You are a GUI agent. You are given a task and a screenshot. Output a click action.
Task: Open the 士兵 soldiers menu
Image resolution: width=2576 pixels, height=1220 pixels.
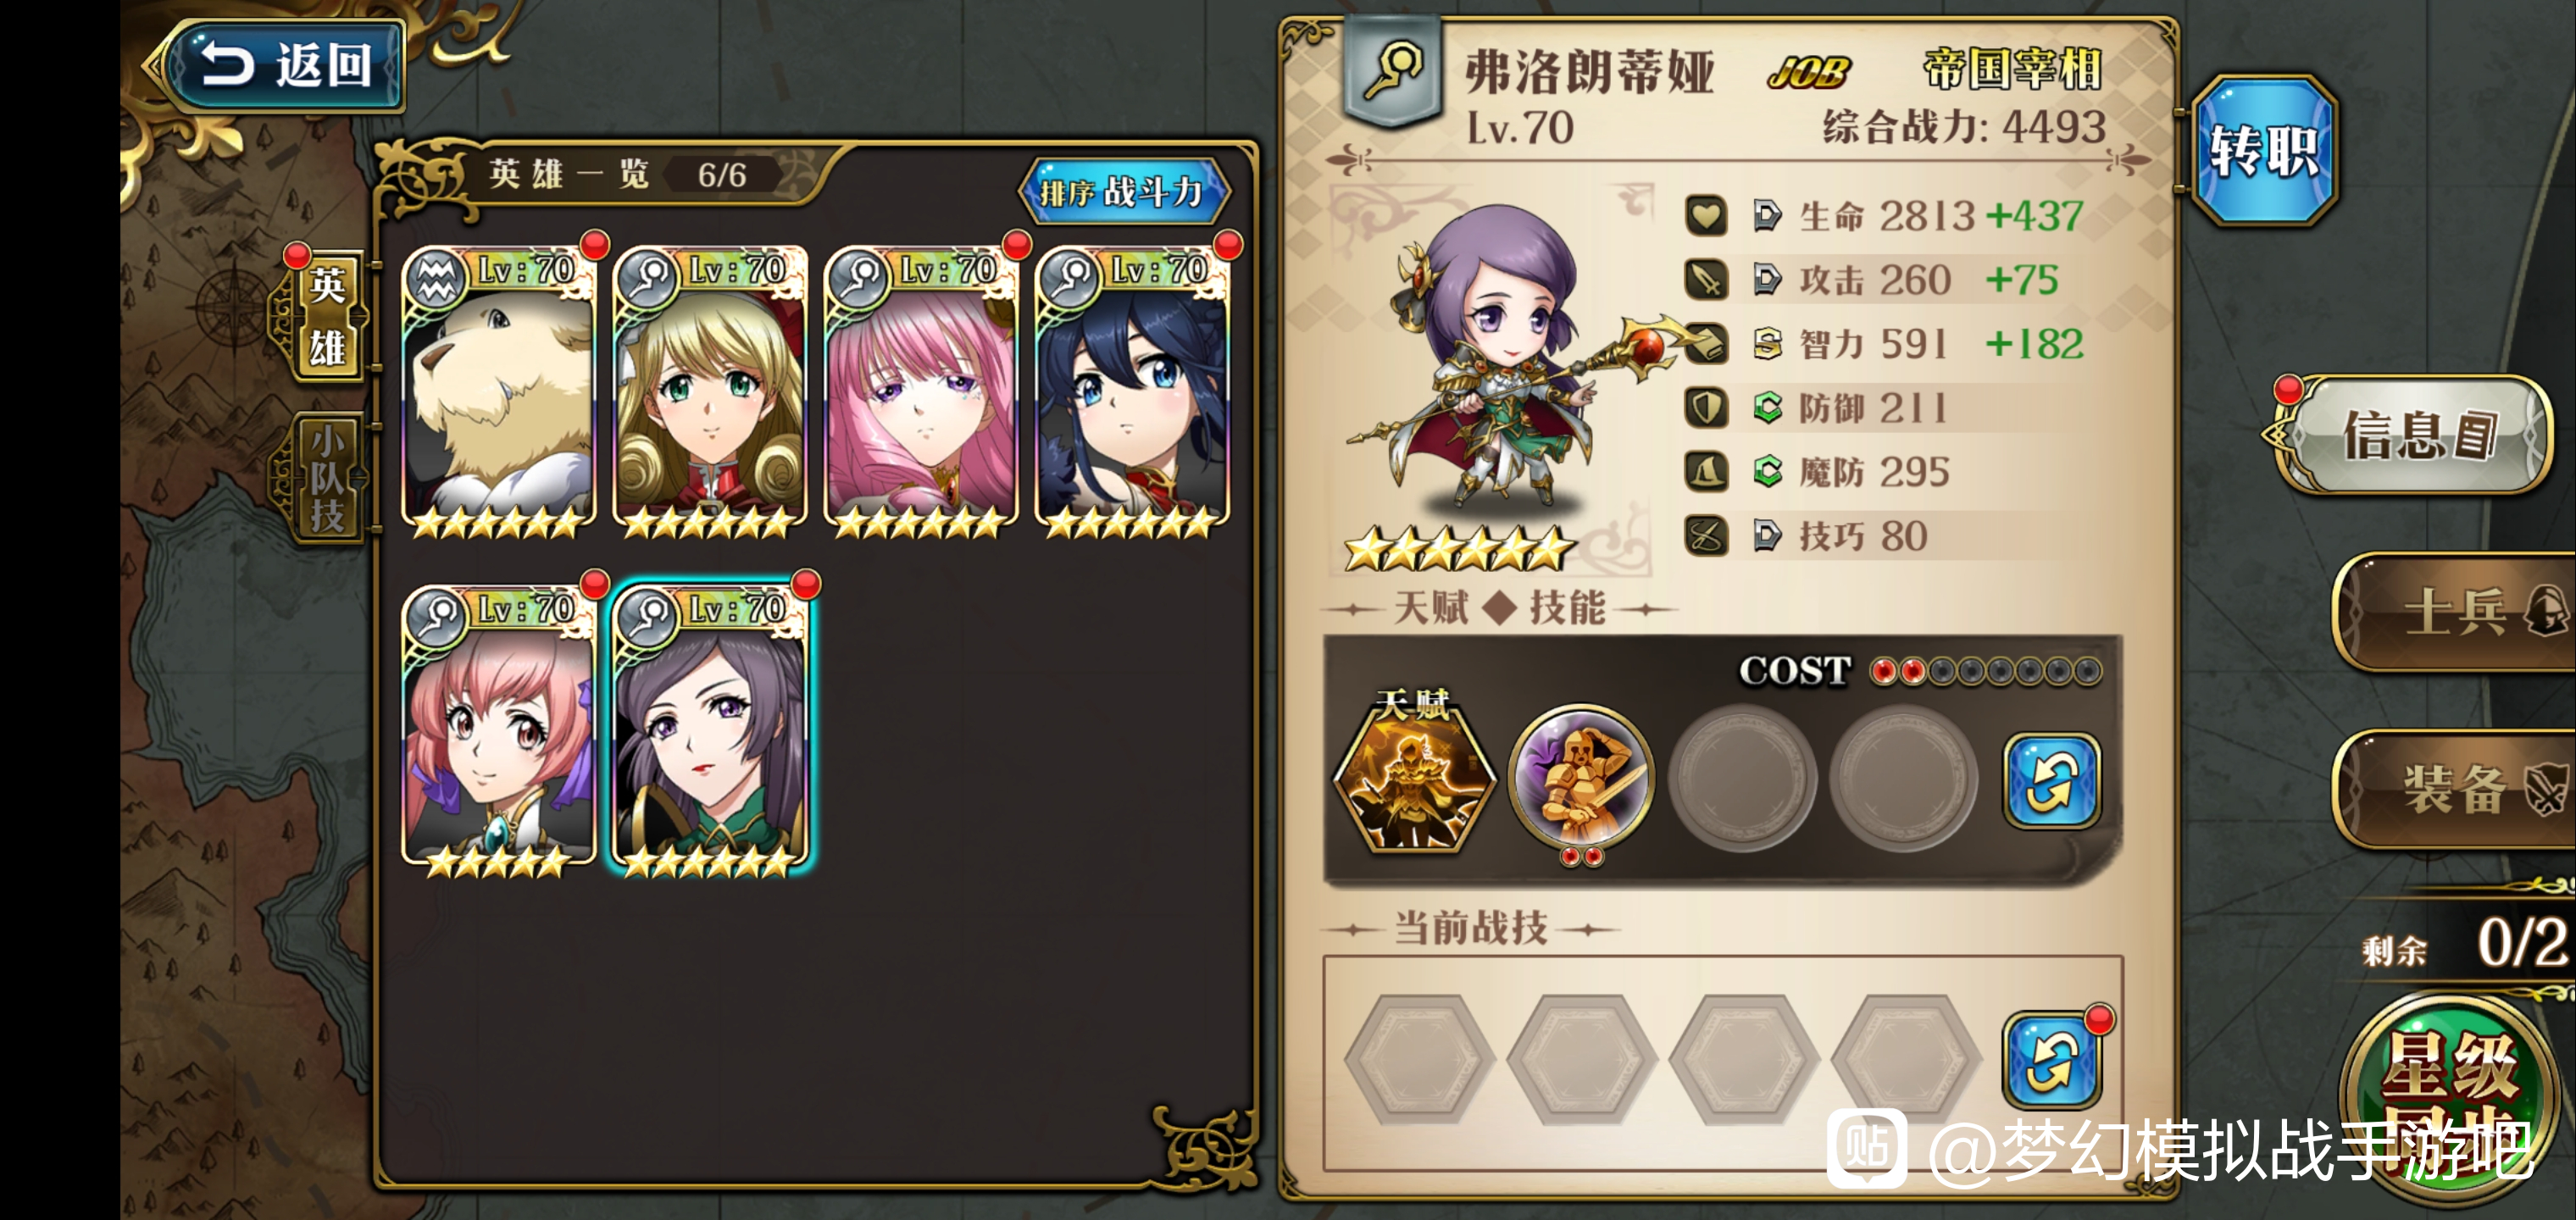coord(2456,612)
